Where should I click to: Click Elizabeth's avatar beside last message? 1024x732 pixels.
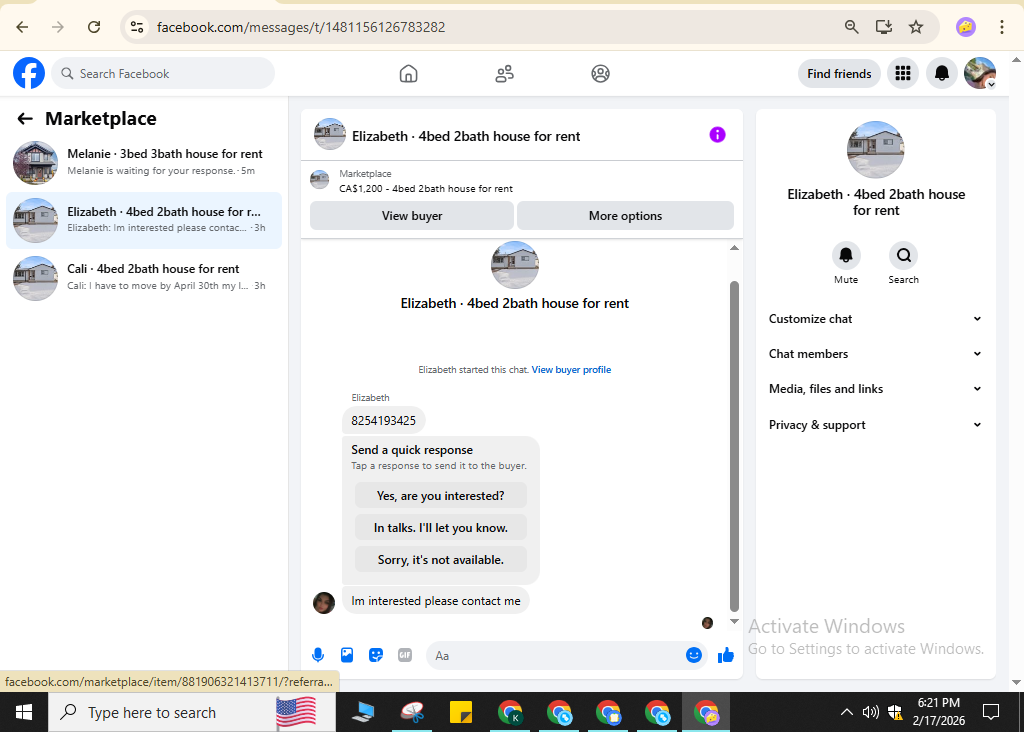(324, 602)
